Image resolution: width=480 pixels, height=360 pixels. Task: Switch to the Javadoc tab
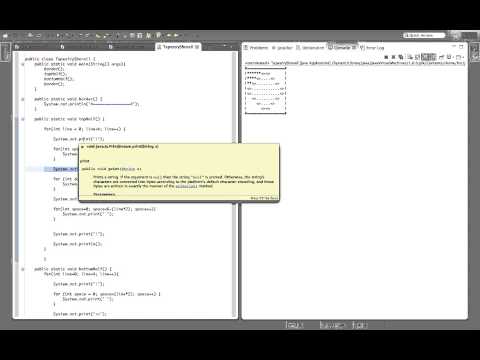(x=282, y=48)
